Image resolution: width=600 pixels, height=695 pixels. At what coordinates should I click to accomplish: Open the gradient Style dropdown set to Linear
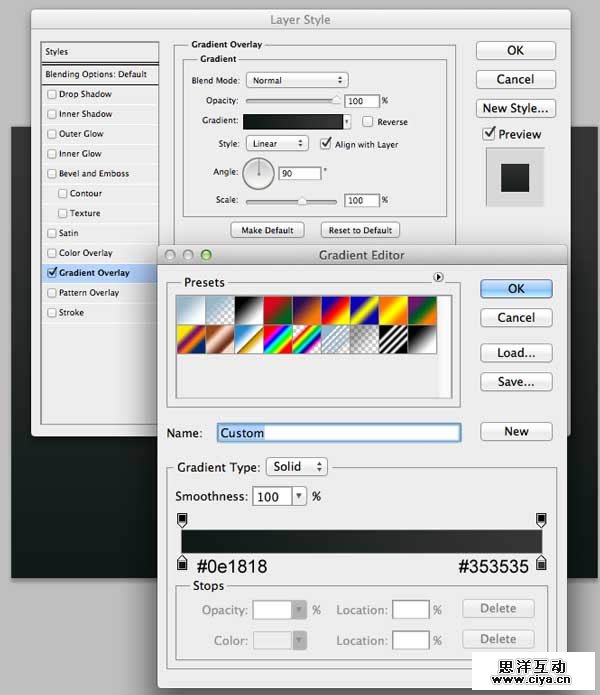[x=277, y=144]
